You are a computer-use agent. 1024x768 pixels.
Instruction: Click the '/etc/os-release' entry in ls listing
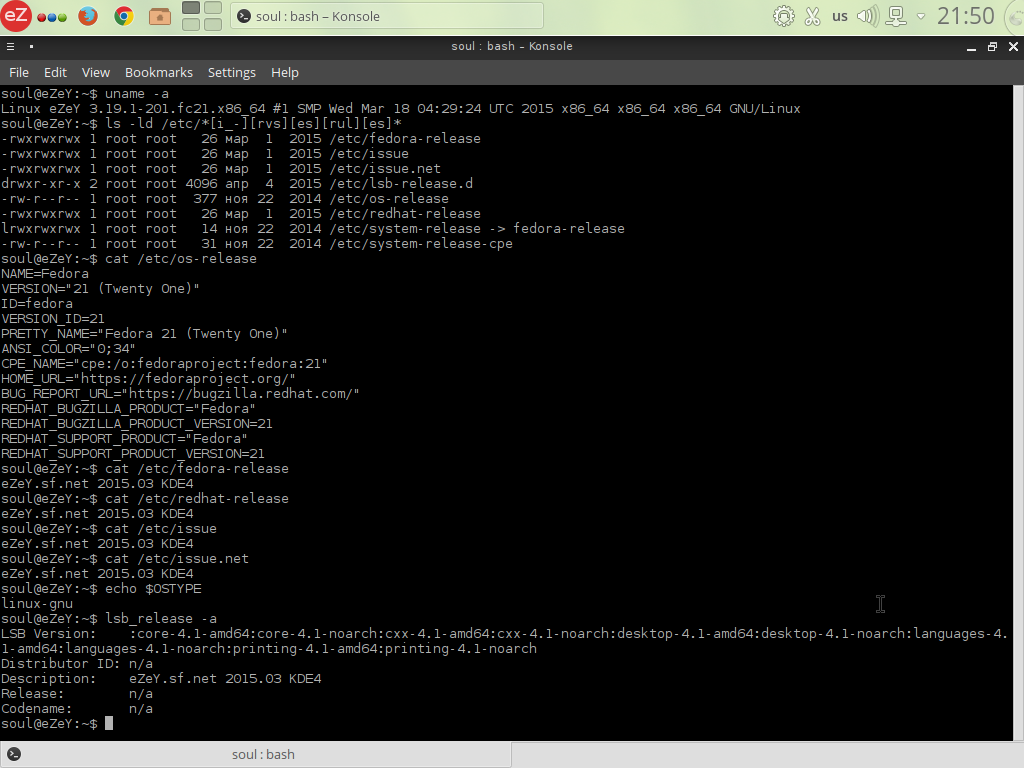click(389, 199)
